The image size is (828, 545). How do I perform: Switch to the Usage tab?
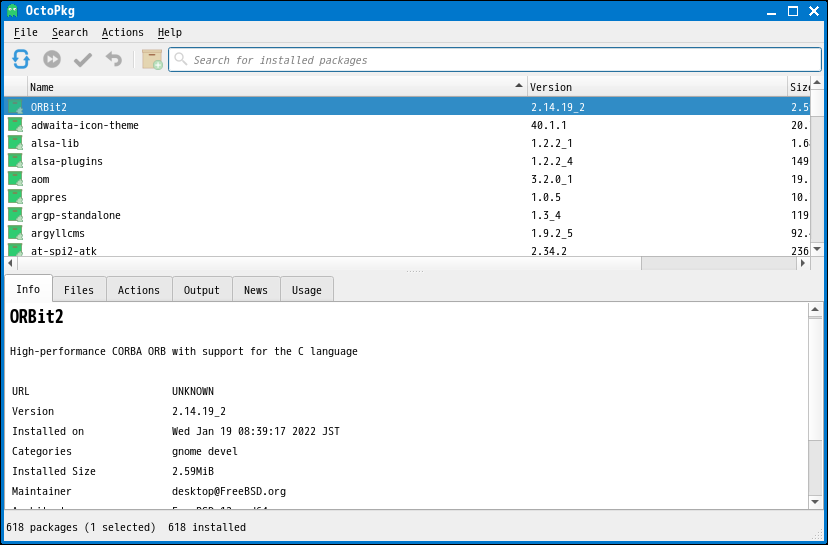(306, 290)
